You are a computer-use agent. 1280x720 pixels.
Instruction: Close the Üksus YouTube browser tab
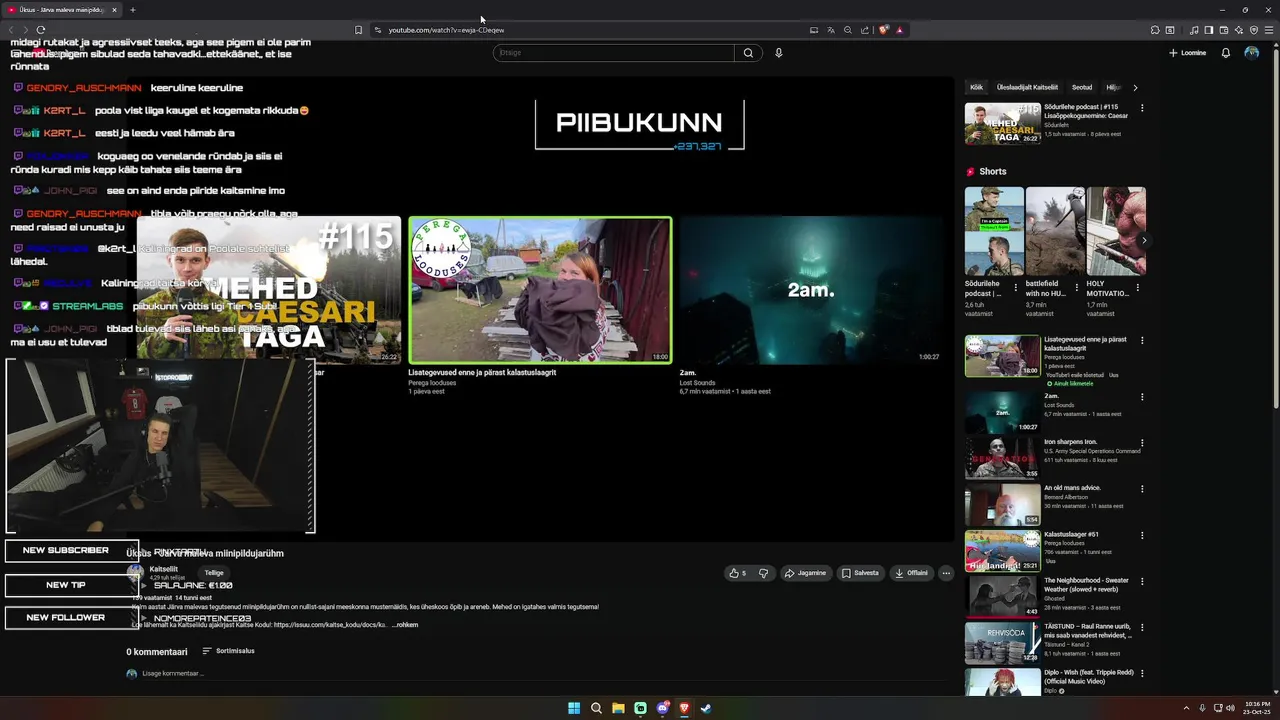tap(114, 10)
